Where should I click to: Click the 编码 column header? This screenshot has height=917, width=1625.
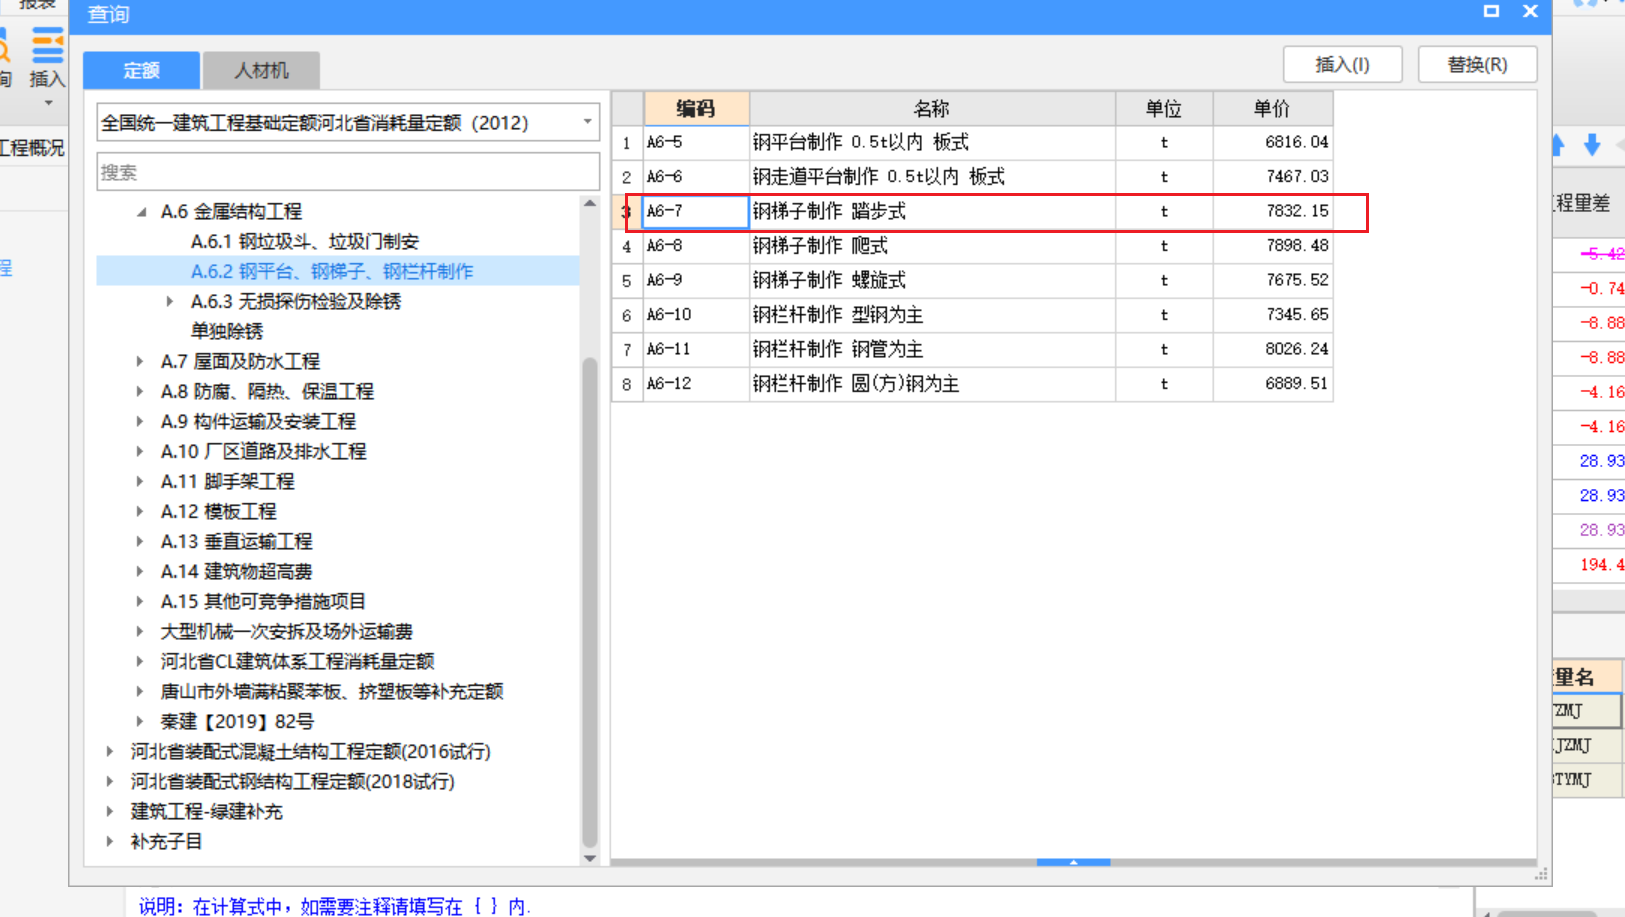coord(696,108)
